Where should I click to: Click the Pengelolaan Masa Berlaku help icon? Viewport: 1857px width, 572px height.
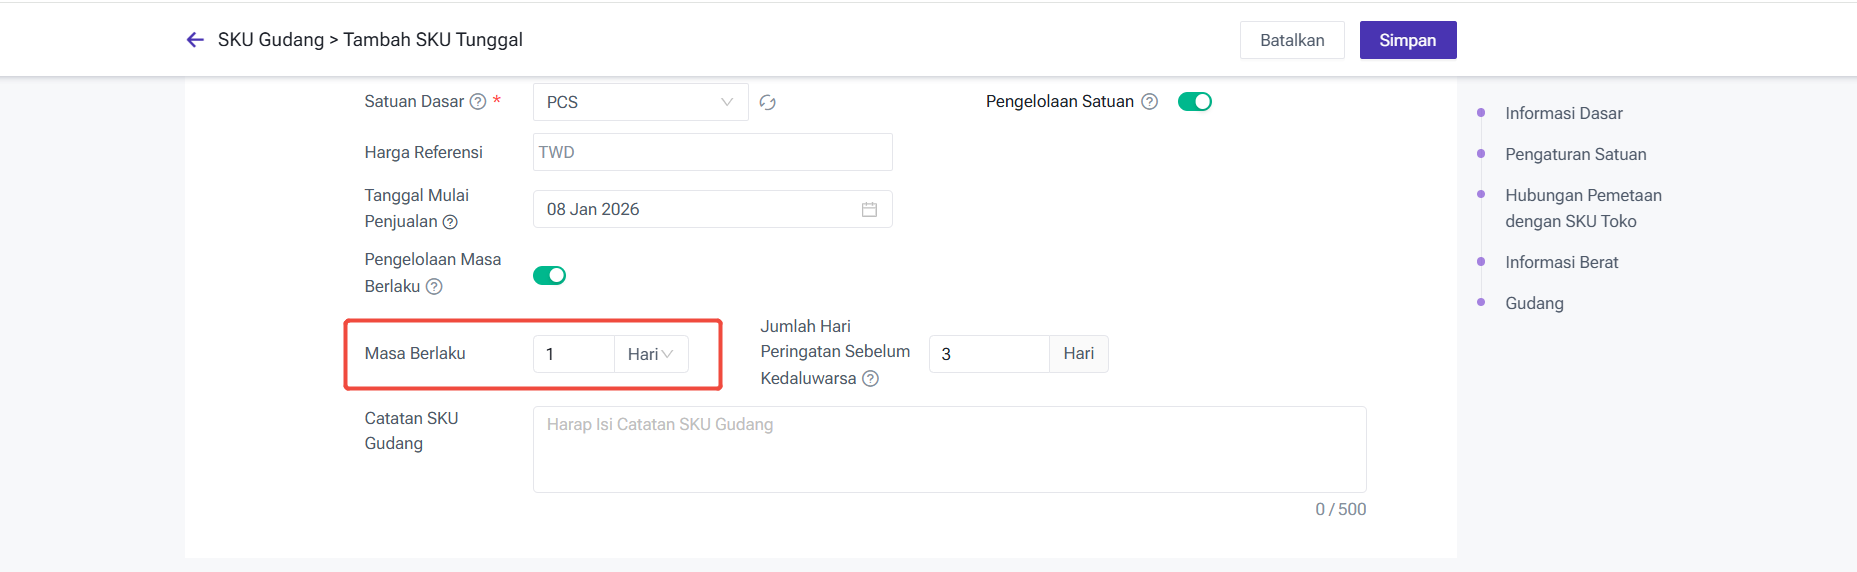pyautogui.click(x=434, y=287)
